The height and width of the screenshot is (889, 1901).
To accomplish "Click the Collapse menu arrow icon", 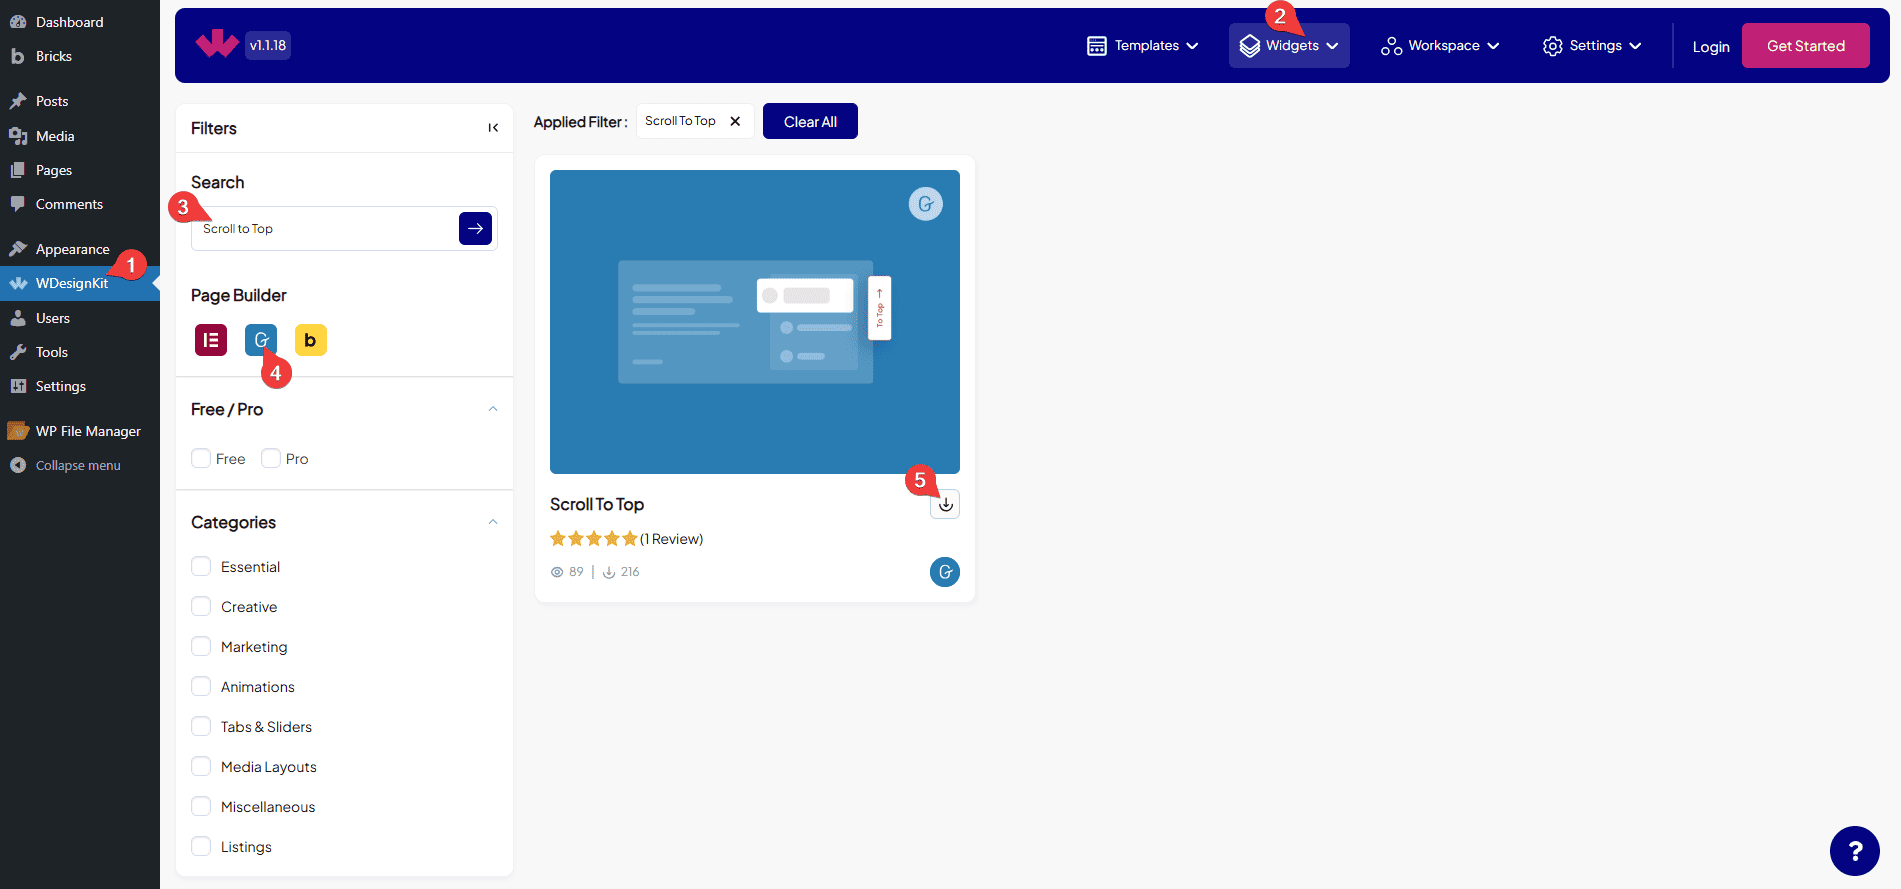I will 18,465.
